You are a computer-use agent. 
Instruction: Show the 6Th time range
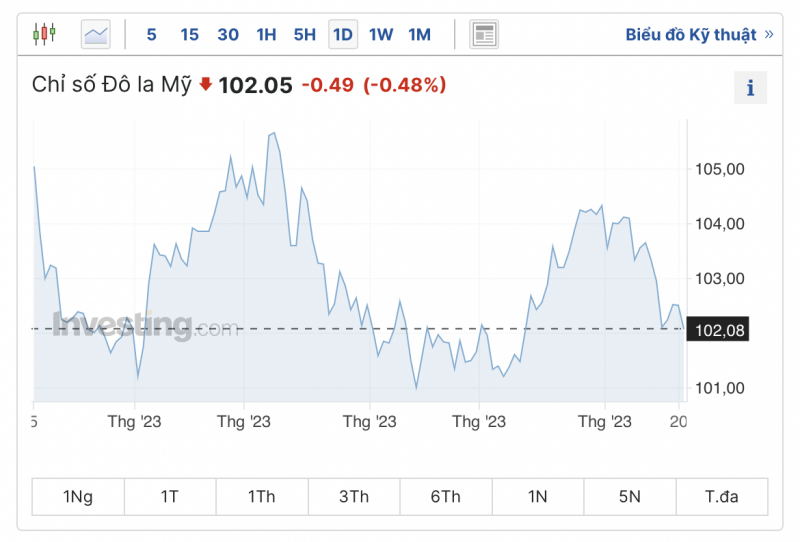point(446,497)
